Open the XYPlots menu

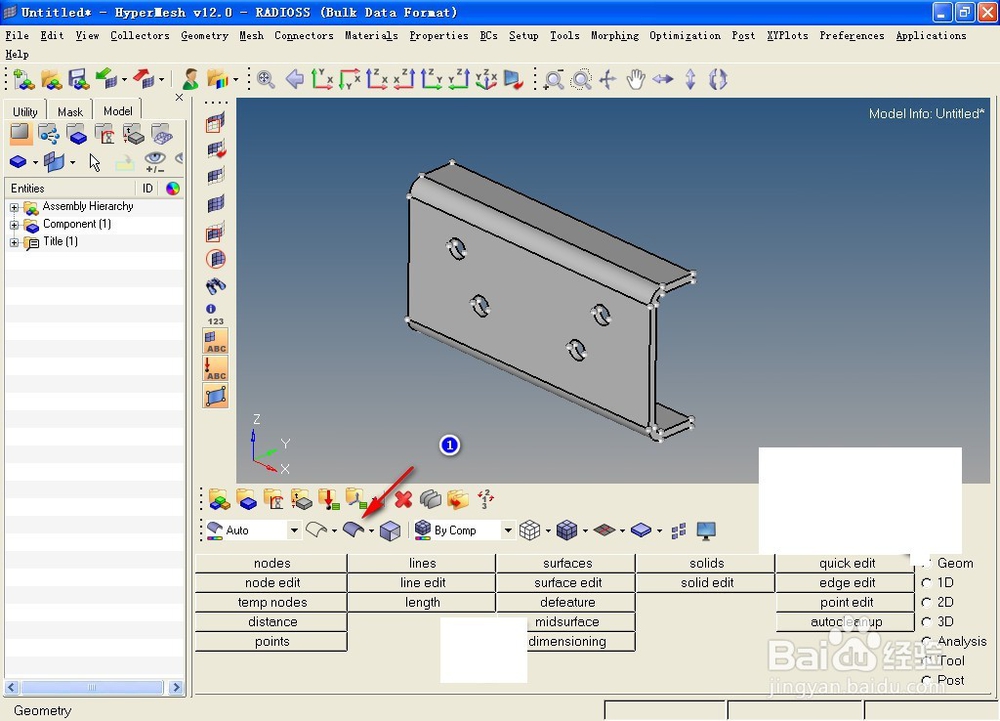click(x=787, y=36)
